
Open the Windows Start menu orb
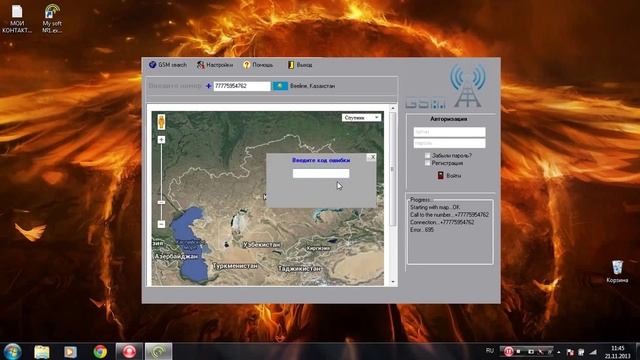tap(12, 351)
